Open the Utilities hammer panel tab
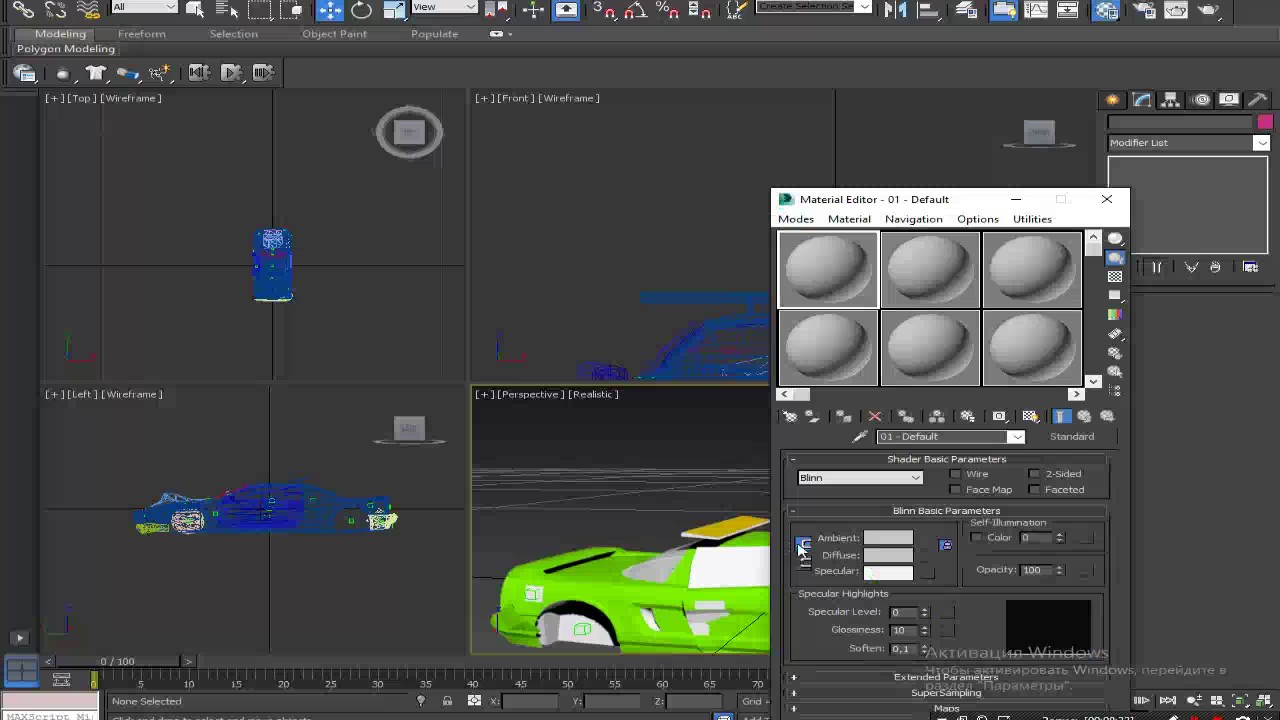The width and height of the screenshot is (1280, 720). coord(1258,100)
